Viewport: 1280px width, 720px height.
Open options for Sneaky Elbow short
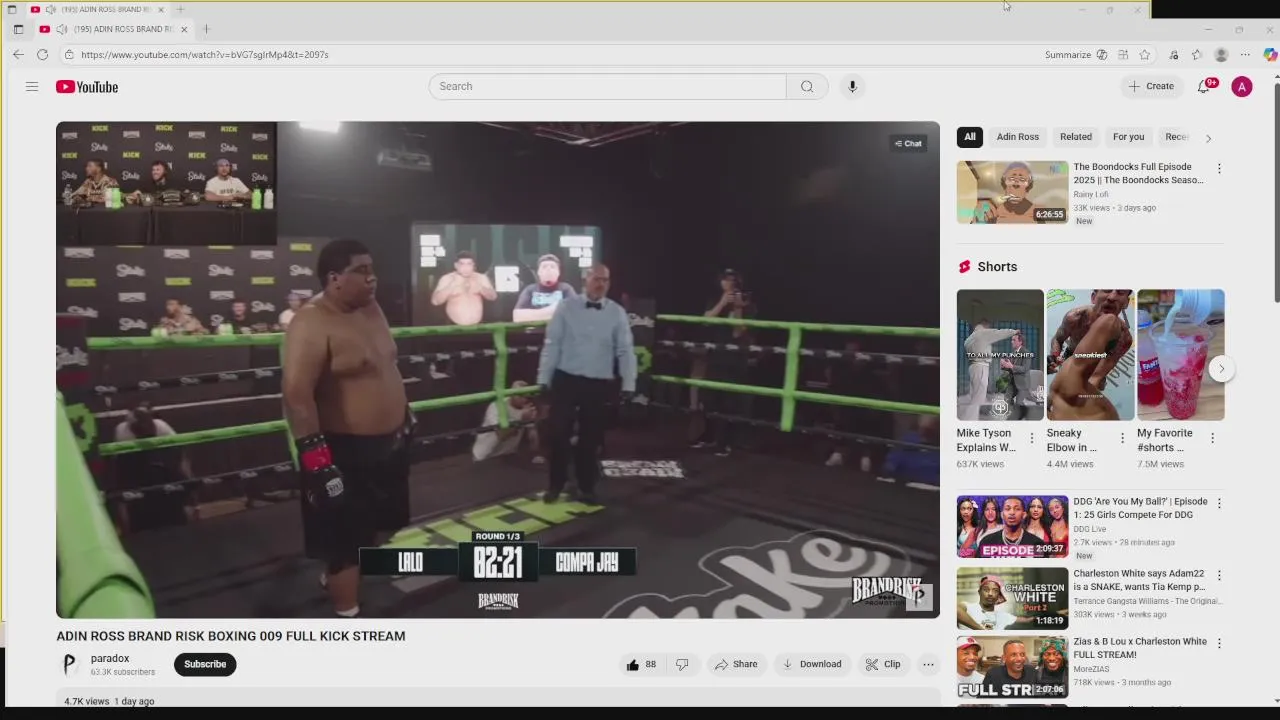(x=1122, y=438)
